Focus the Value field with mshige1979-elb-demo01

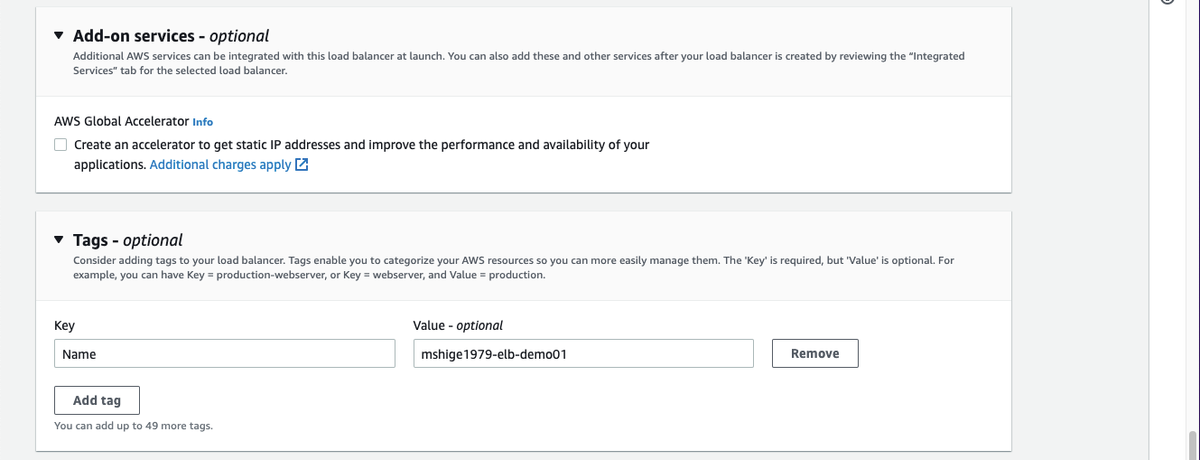tap(583, 353)
